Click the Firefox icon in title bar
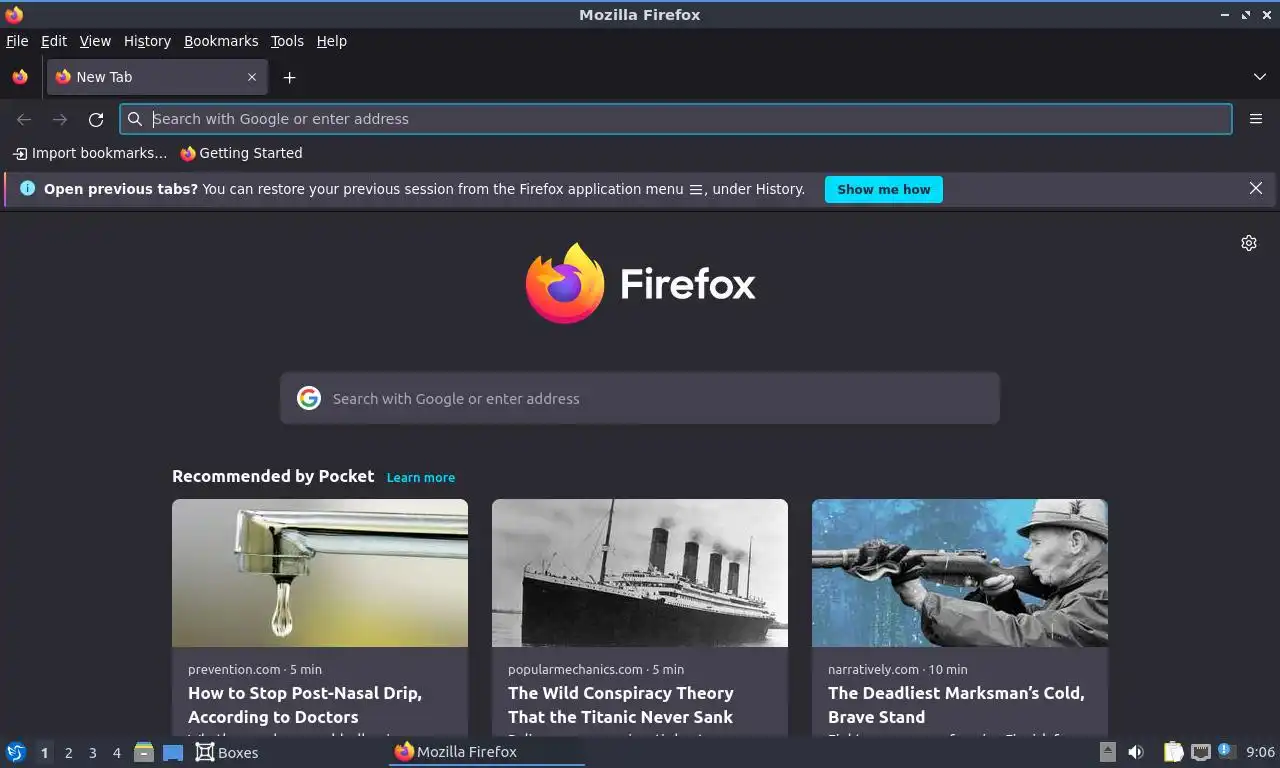Image resolution: width=1280 pixels, height=768 pixels. pyautogui.click(x=14, y=15)
